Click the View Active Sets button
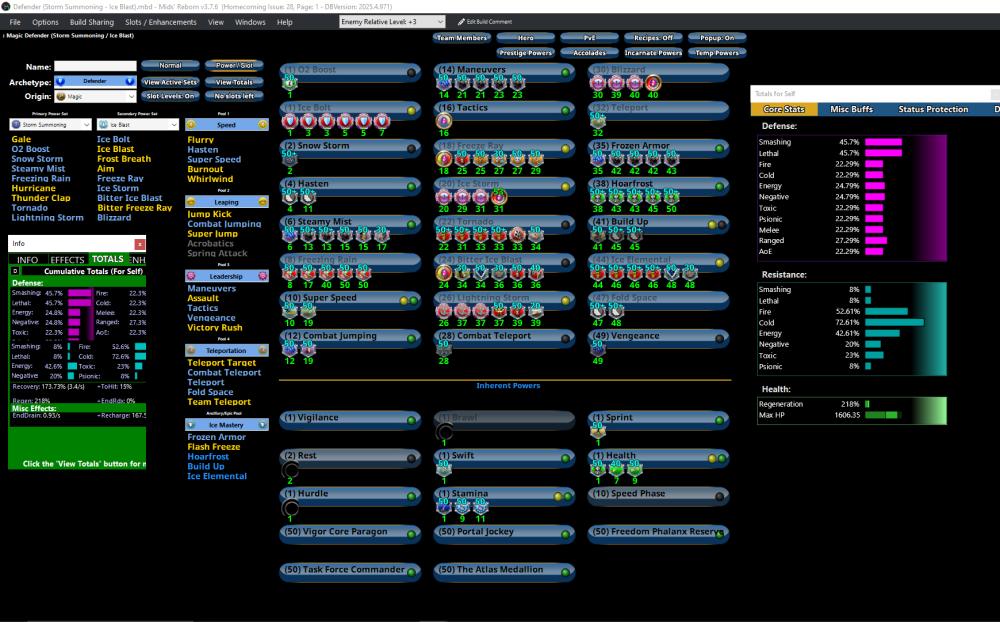Screen dimensions: 1000x622 (x=169, y=82)
